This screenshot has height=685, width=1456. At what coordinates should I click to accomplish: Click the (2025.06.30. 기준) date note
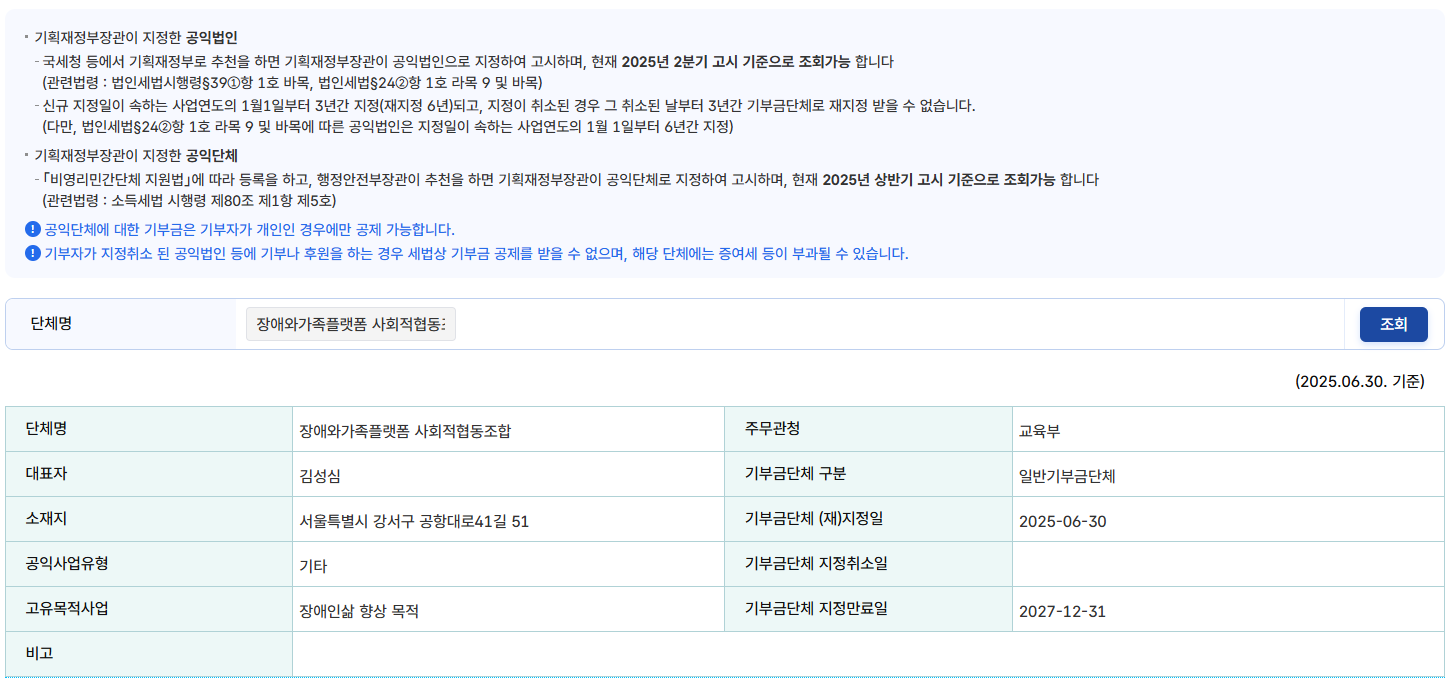pos(1360,382)
